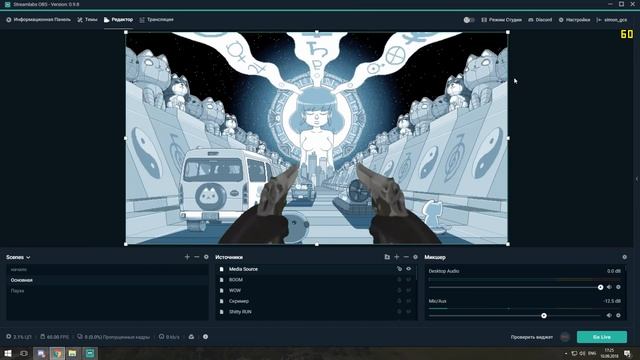The width and height of the screenshot is (640, 360).
Task: Click the system tray volume icon
Action: point(582,353)
